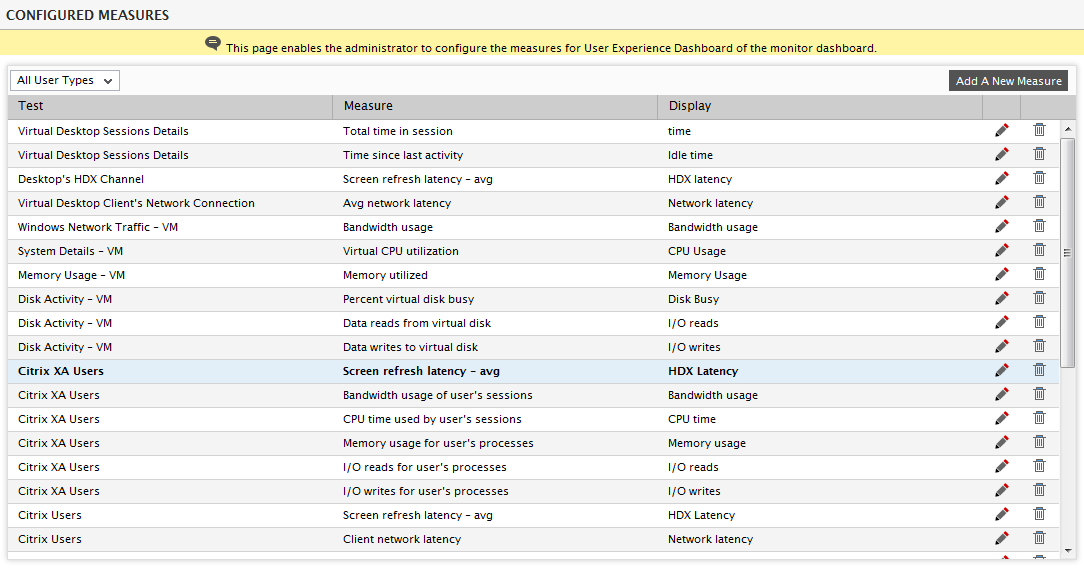Delete Memory usage for user's processes row
This screenshot has width=1084, height=569.
[x=1039, y=442]
